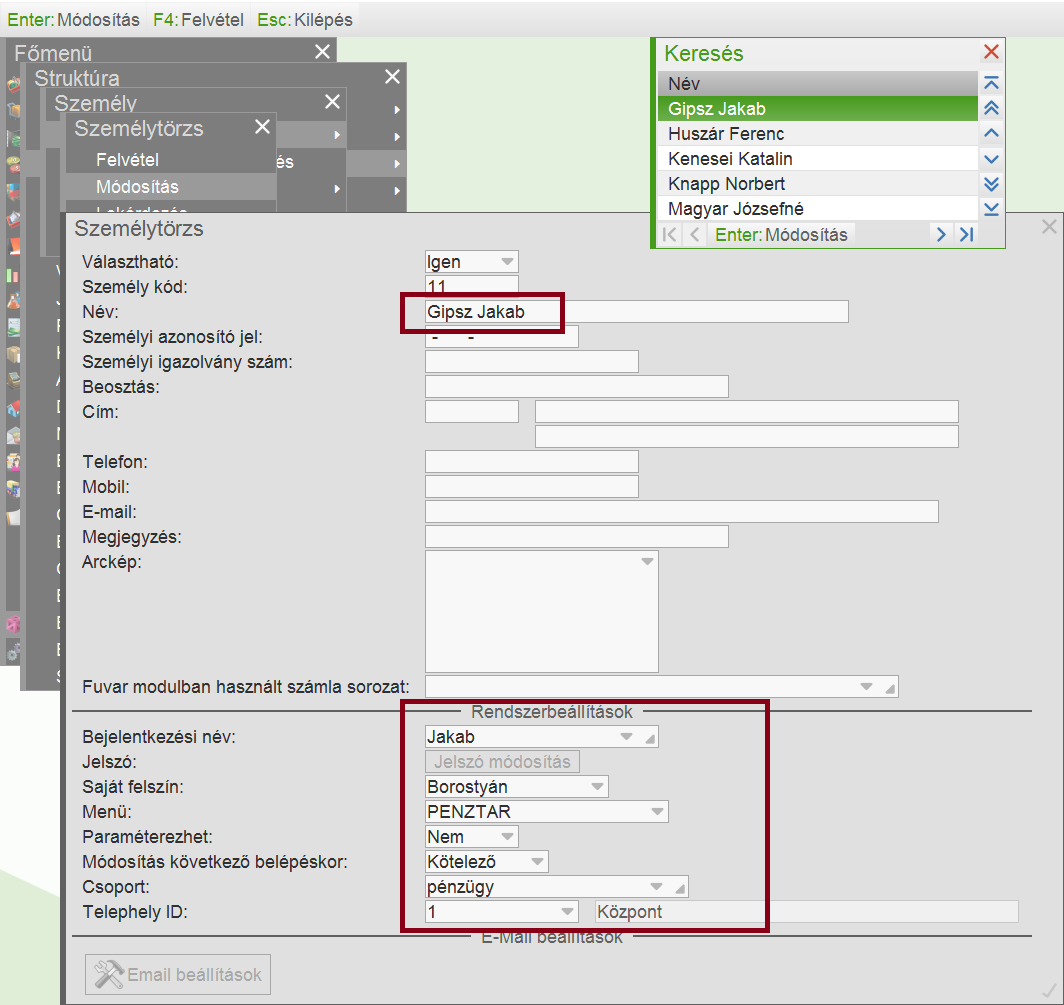1064x1005 pixels.
Task: Close the Keresés search panel
Action: 991,52
